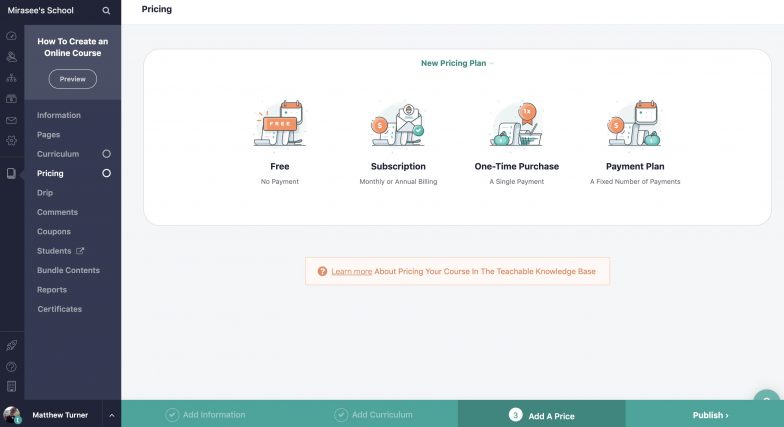Click the external link icon beside Students
This screenshot has height=427, width=784.
pyautogui.click(x=80, y=250)
